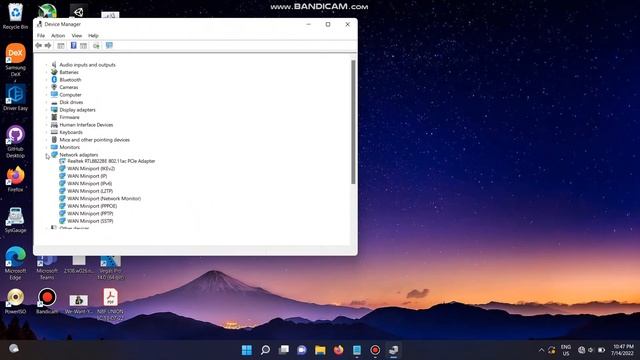Click the Chat taskbar icon

coord(302,350)
